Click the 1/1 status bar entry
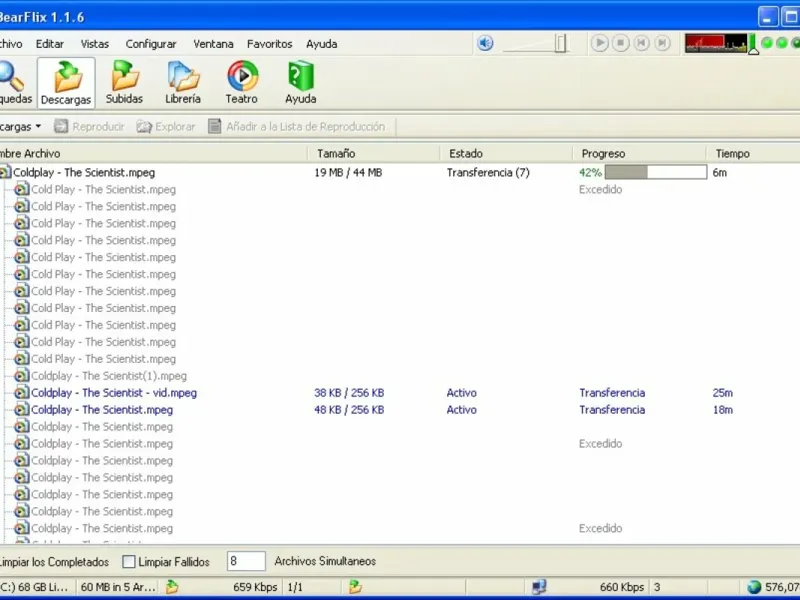800x600 pixels. point(295,587)
